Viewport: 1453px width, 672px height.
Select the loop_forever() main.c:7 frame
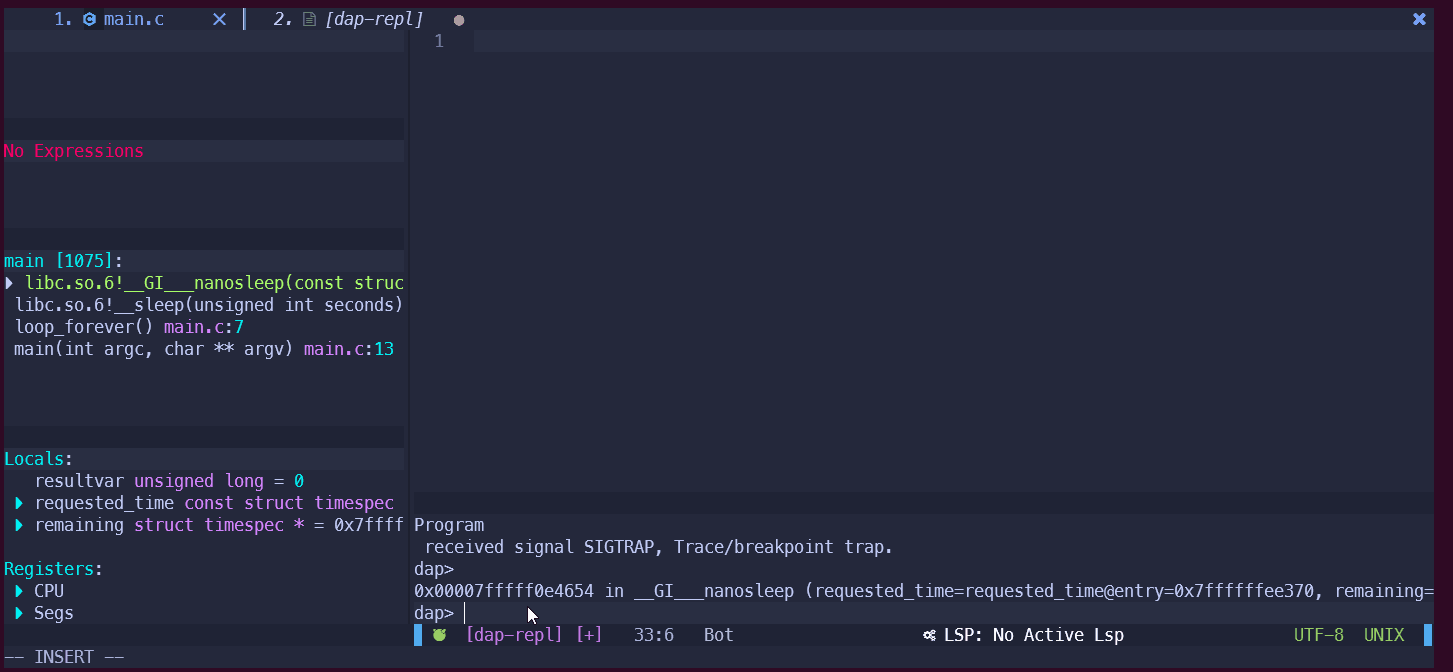pos(129,327)
